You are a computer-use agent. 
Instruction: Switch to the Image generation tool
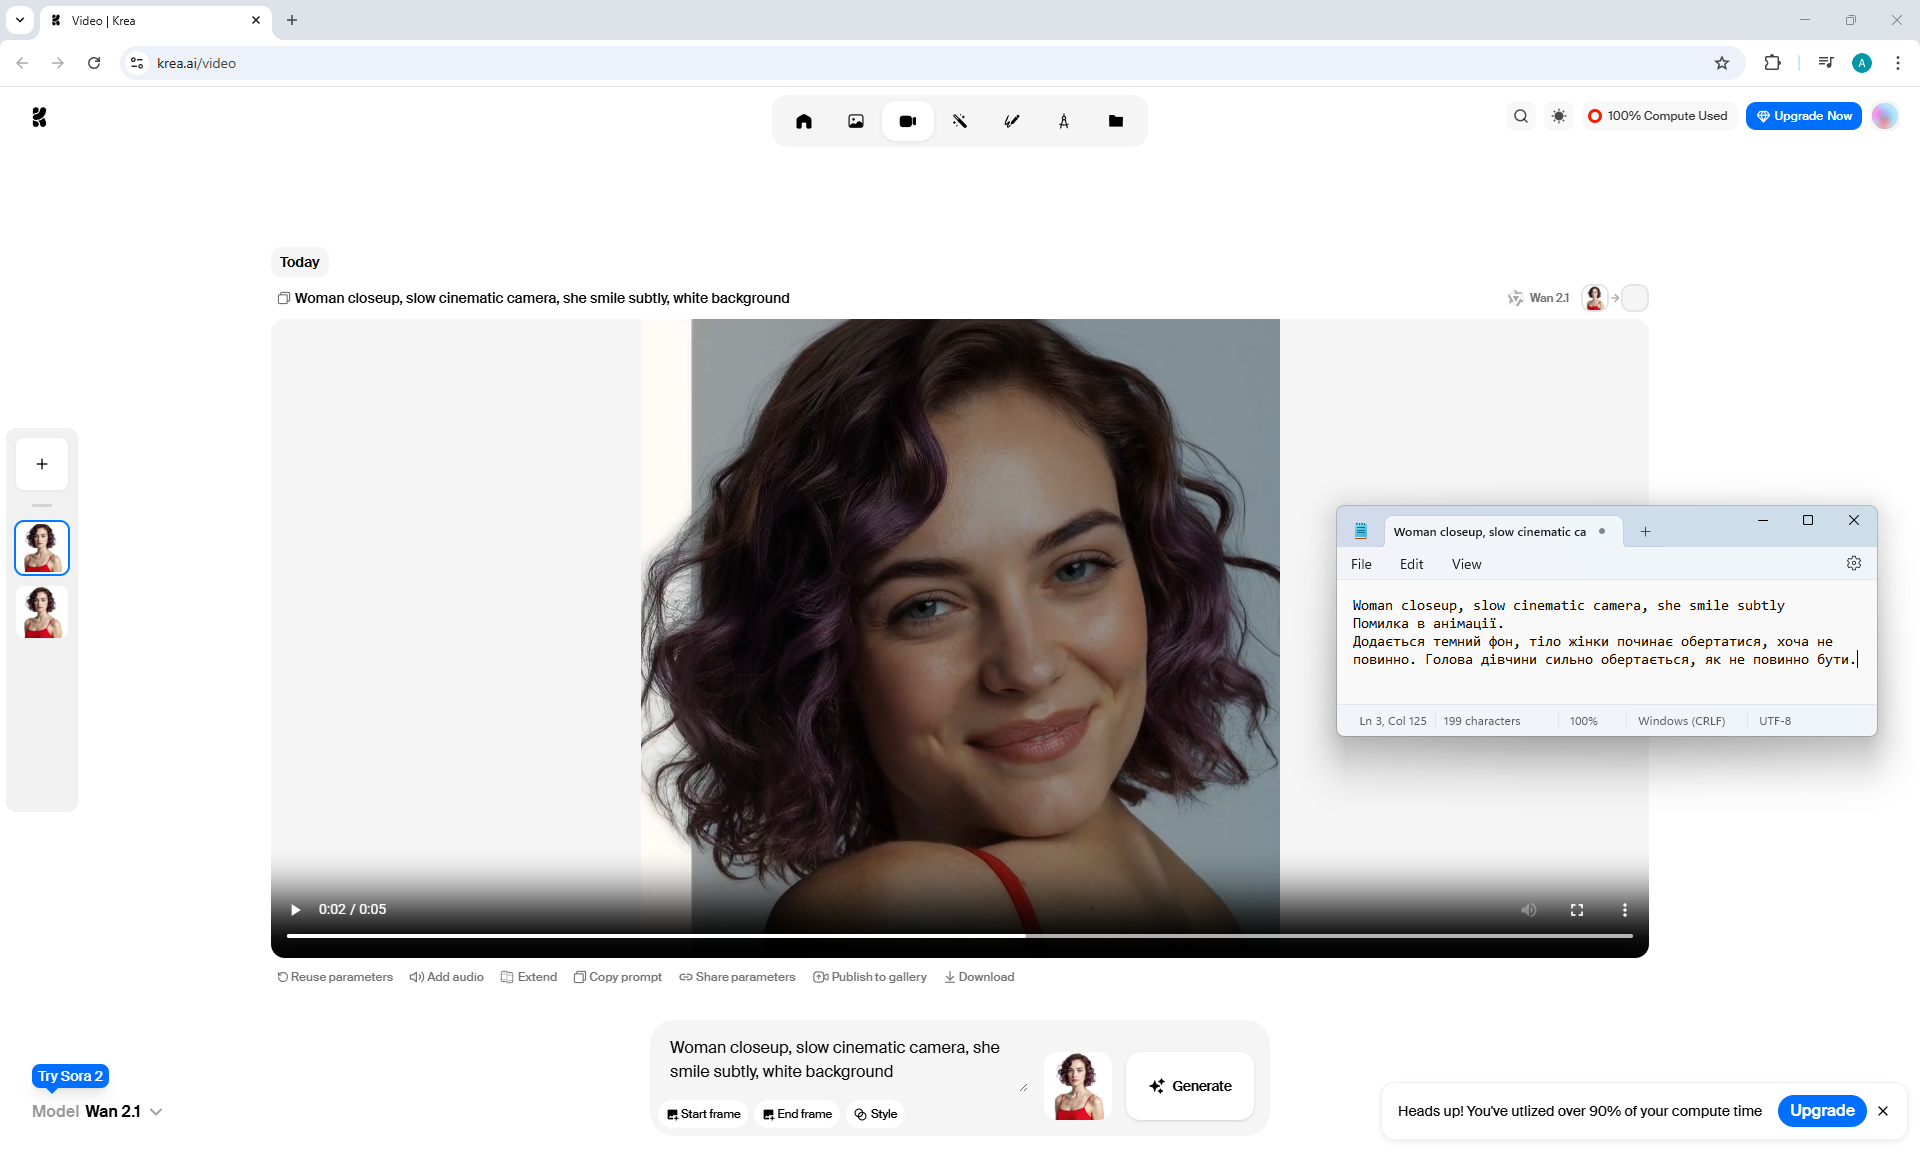point(855,121)
